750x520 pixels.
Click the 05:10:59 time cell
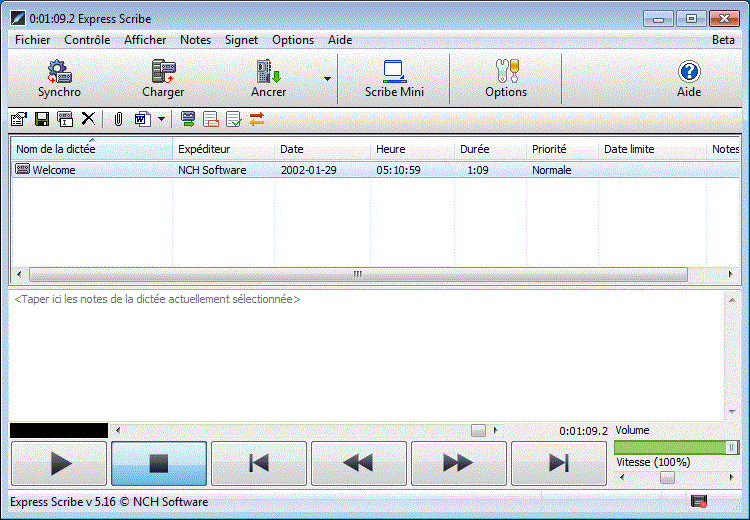(x=398, y=170)
